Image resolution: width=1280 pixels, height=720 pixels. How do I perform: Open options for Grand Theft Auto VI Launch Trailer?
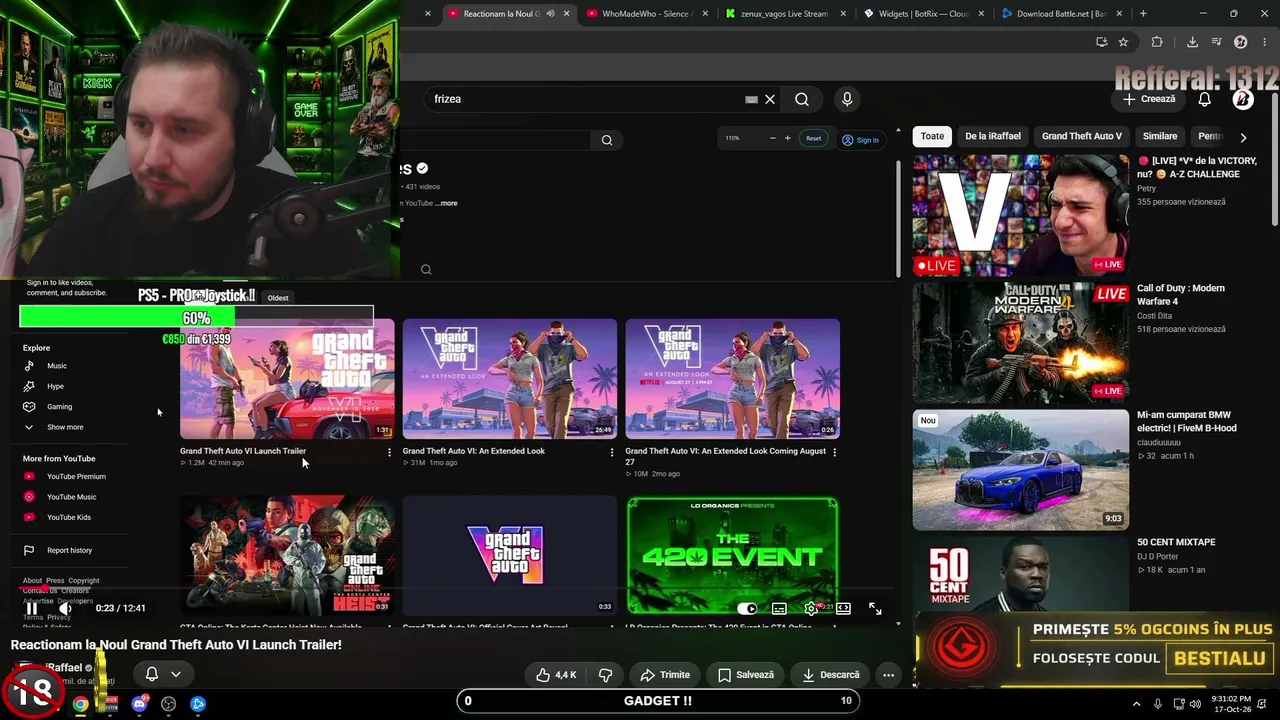point(389,452)
